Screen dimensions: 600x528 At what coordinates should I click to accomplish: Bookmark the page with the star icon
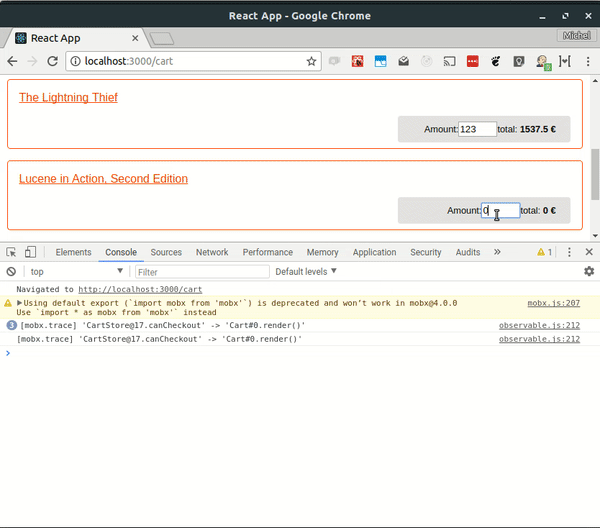pos(311,61)
